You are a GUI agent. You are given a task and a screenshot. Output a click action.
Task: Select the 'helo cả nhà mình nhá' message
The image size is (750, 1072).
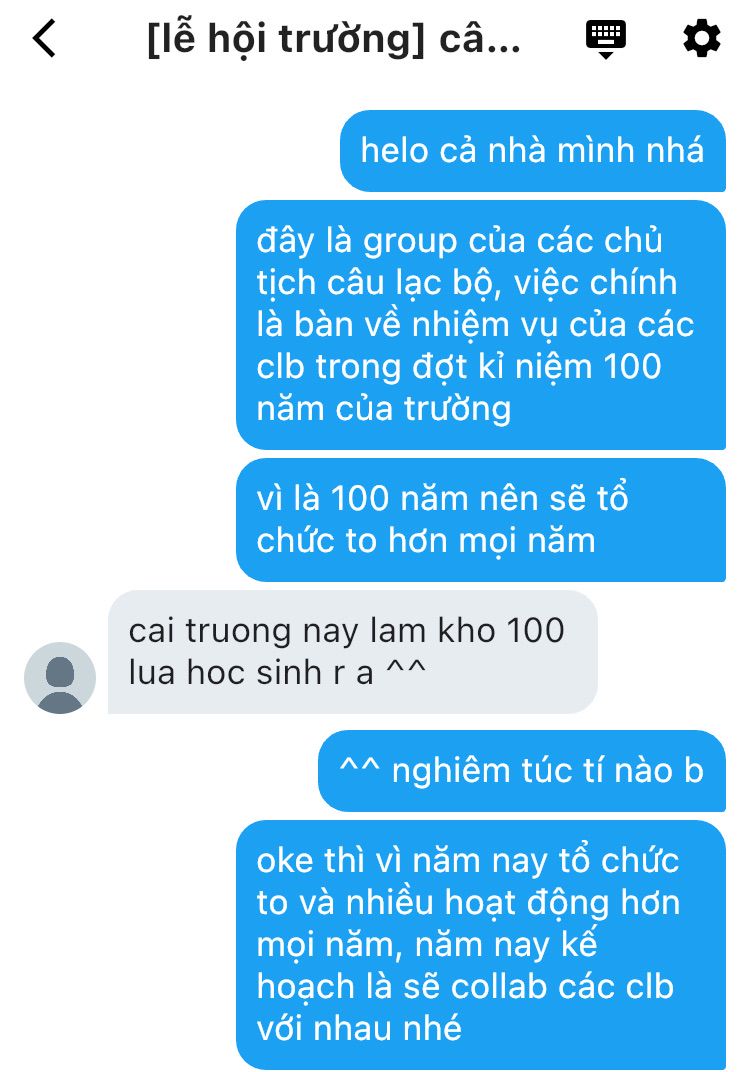533,151
